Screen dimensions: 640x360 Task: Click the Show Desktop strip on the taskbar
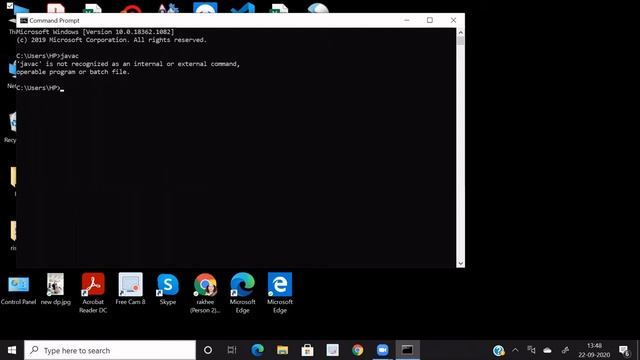click(x=638, y=350)
